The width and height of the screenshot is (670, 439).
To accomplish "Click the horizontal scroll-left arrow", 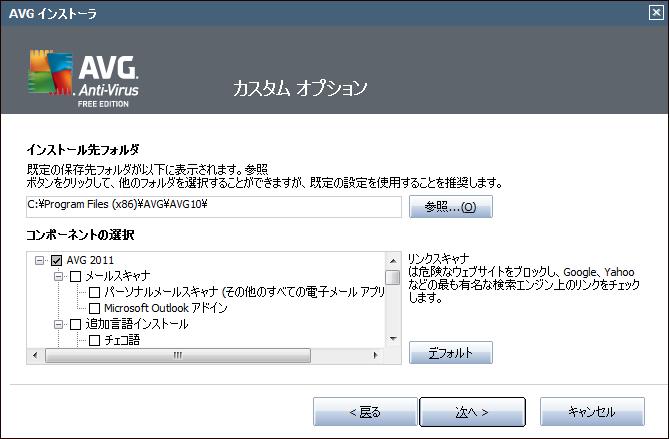I will point(35,355).
